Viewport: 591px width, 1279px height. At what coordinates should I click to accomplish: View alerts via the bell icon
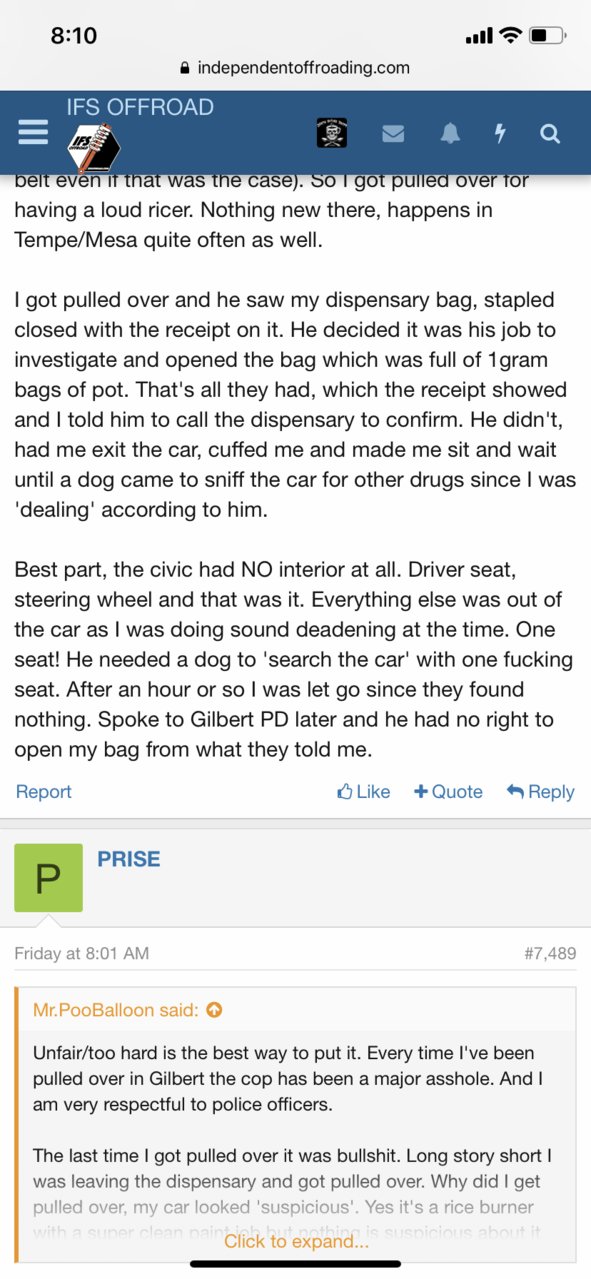[450, 133]
